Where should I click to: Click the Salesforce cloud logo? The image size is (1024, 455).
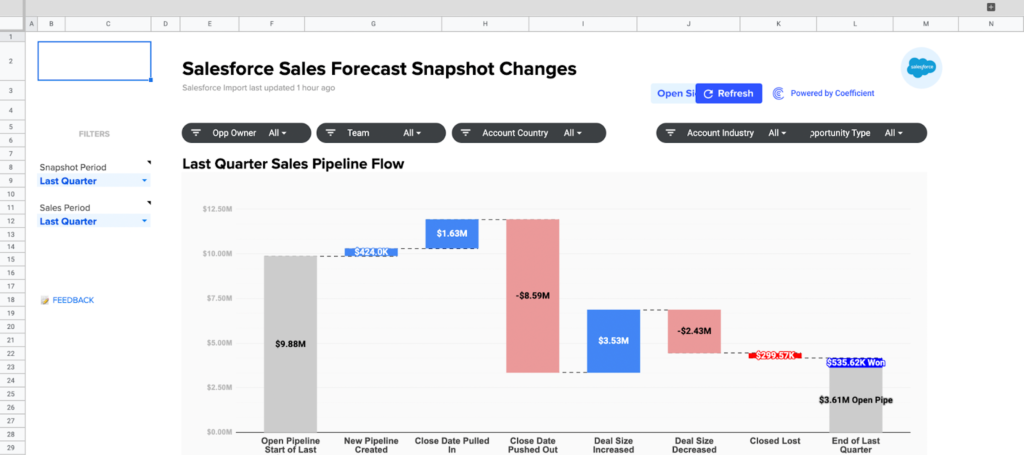920,68
